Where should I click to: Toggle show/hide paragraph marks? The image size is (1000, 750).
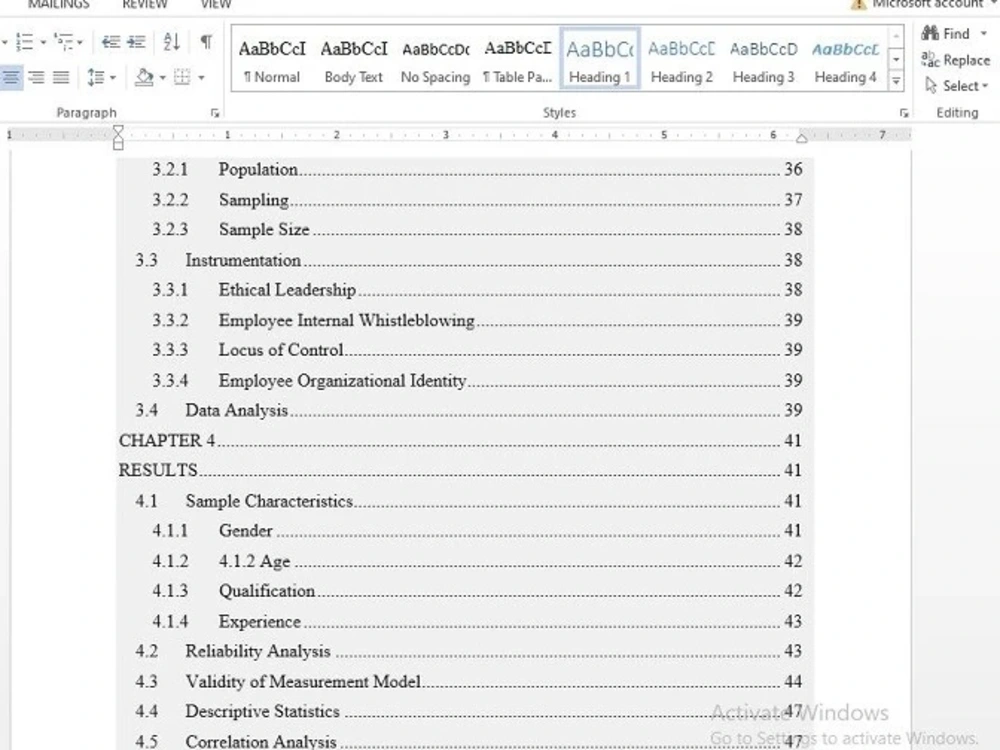(x=207, y=42)
